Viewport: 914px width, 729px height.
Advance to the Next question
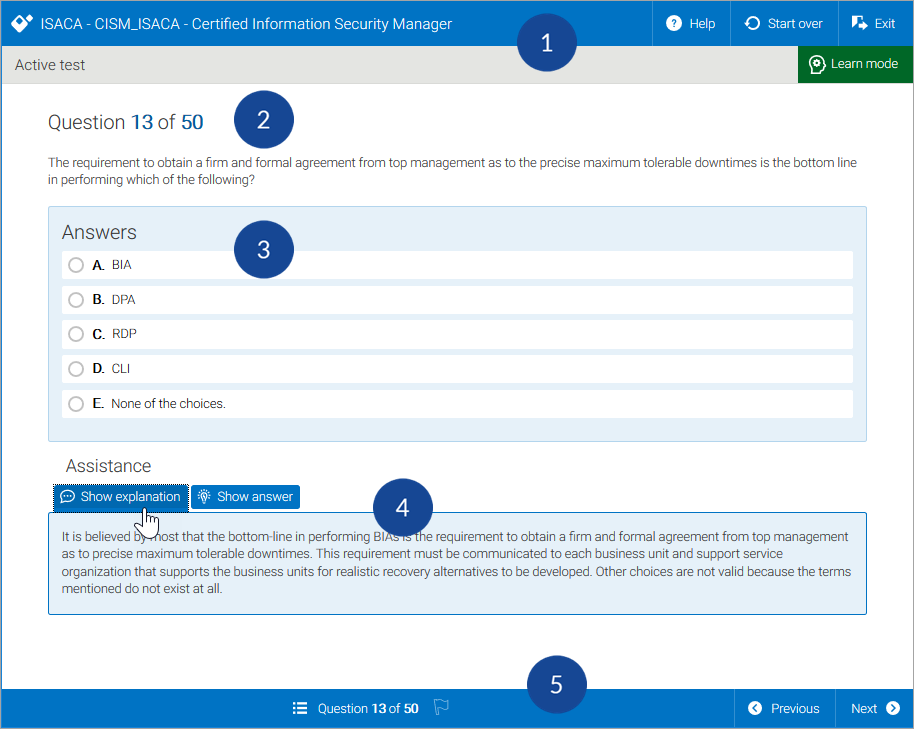(874, 708)
